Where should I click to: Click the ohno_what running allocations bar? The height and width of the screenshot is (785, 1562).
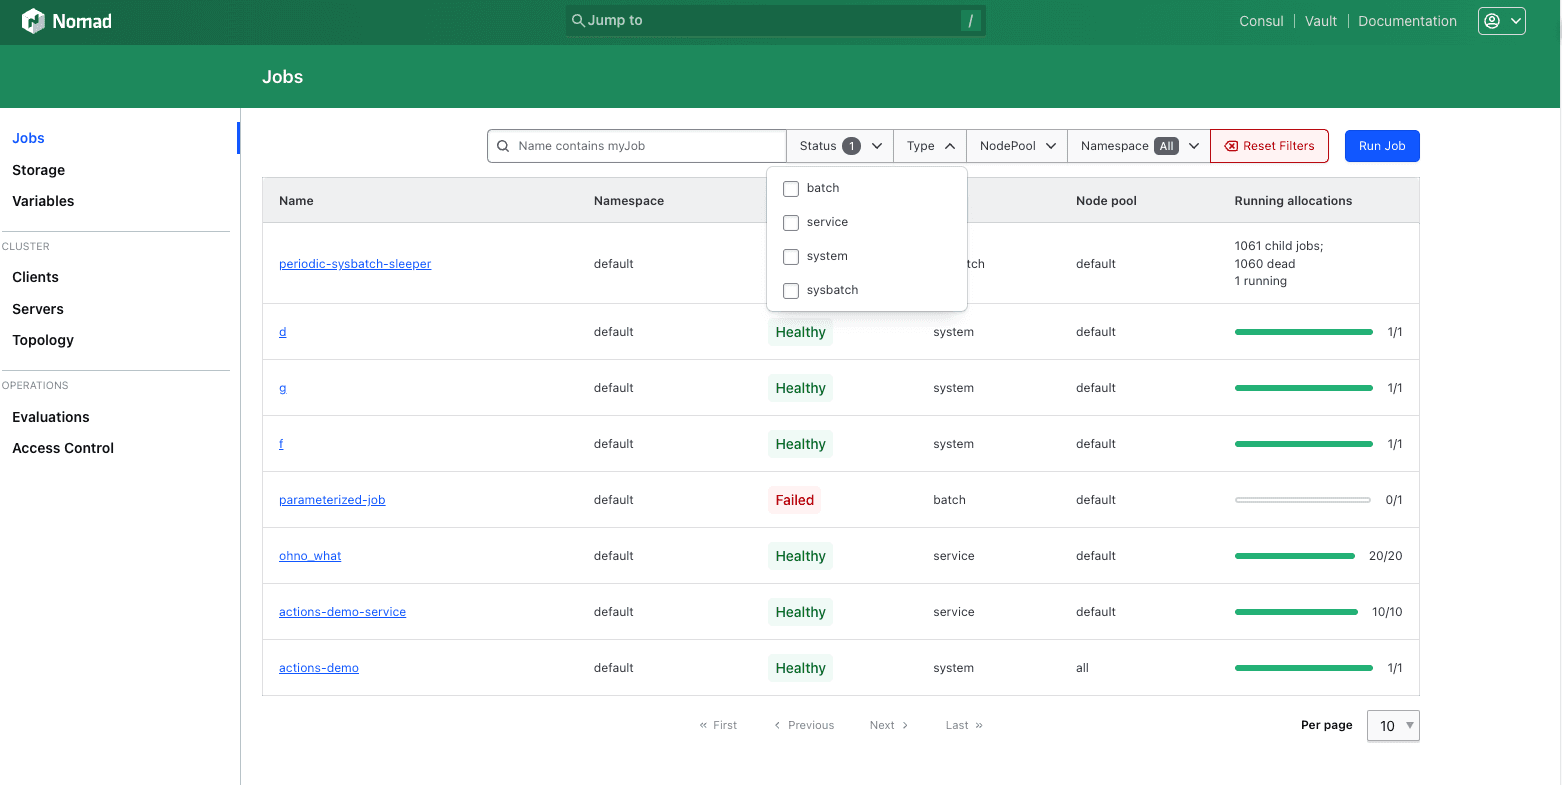click(x=1294, y=556)
